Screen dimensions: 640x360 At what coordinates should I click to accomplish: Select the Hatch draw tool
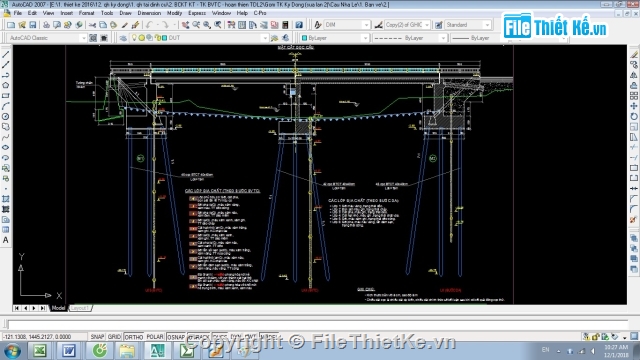pyautogui.click(x=6, y=199)
